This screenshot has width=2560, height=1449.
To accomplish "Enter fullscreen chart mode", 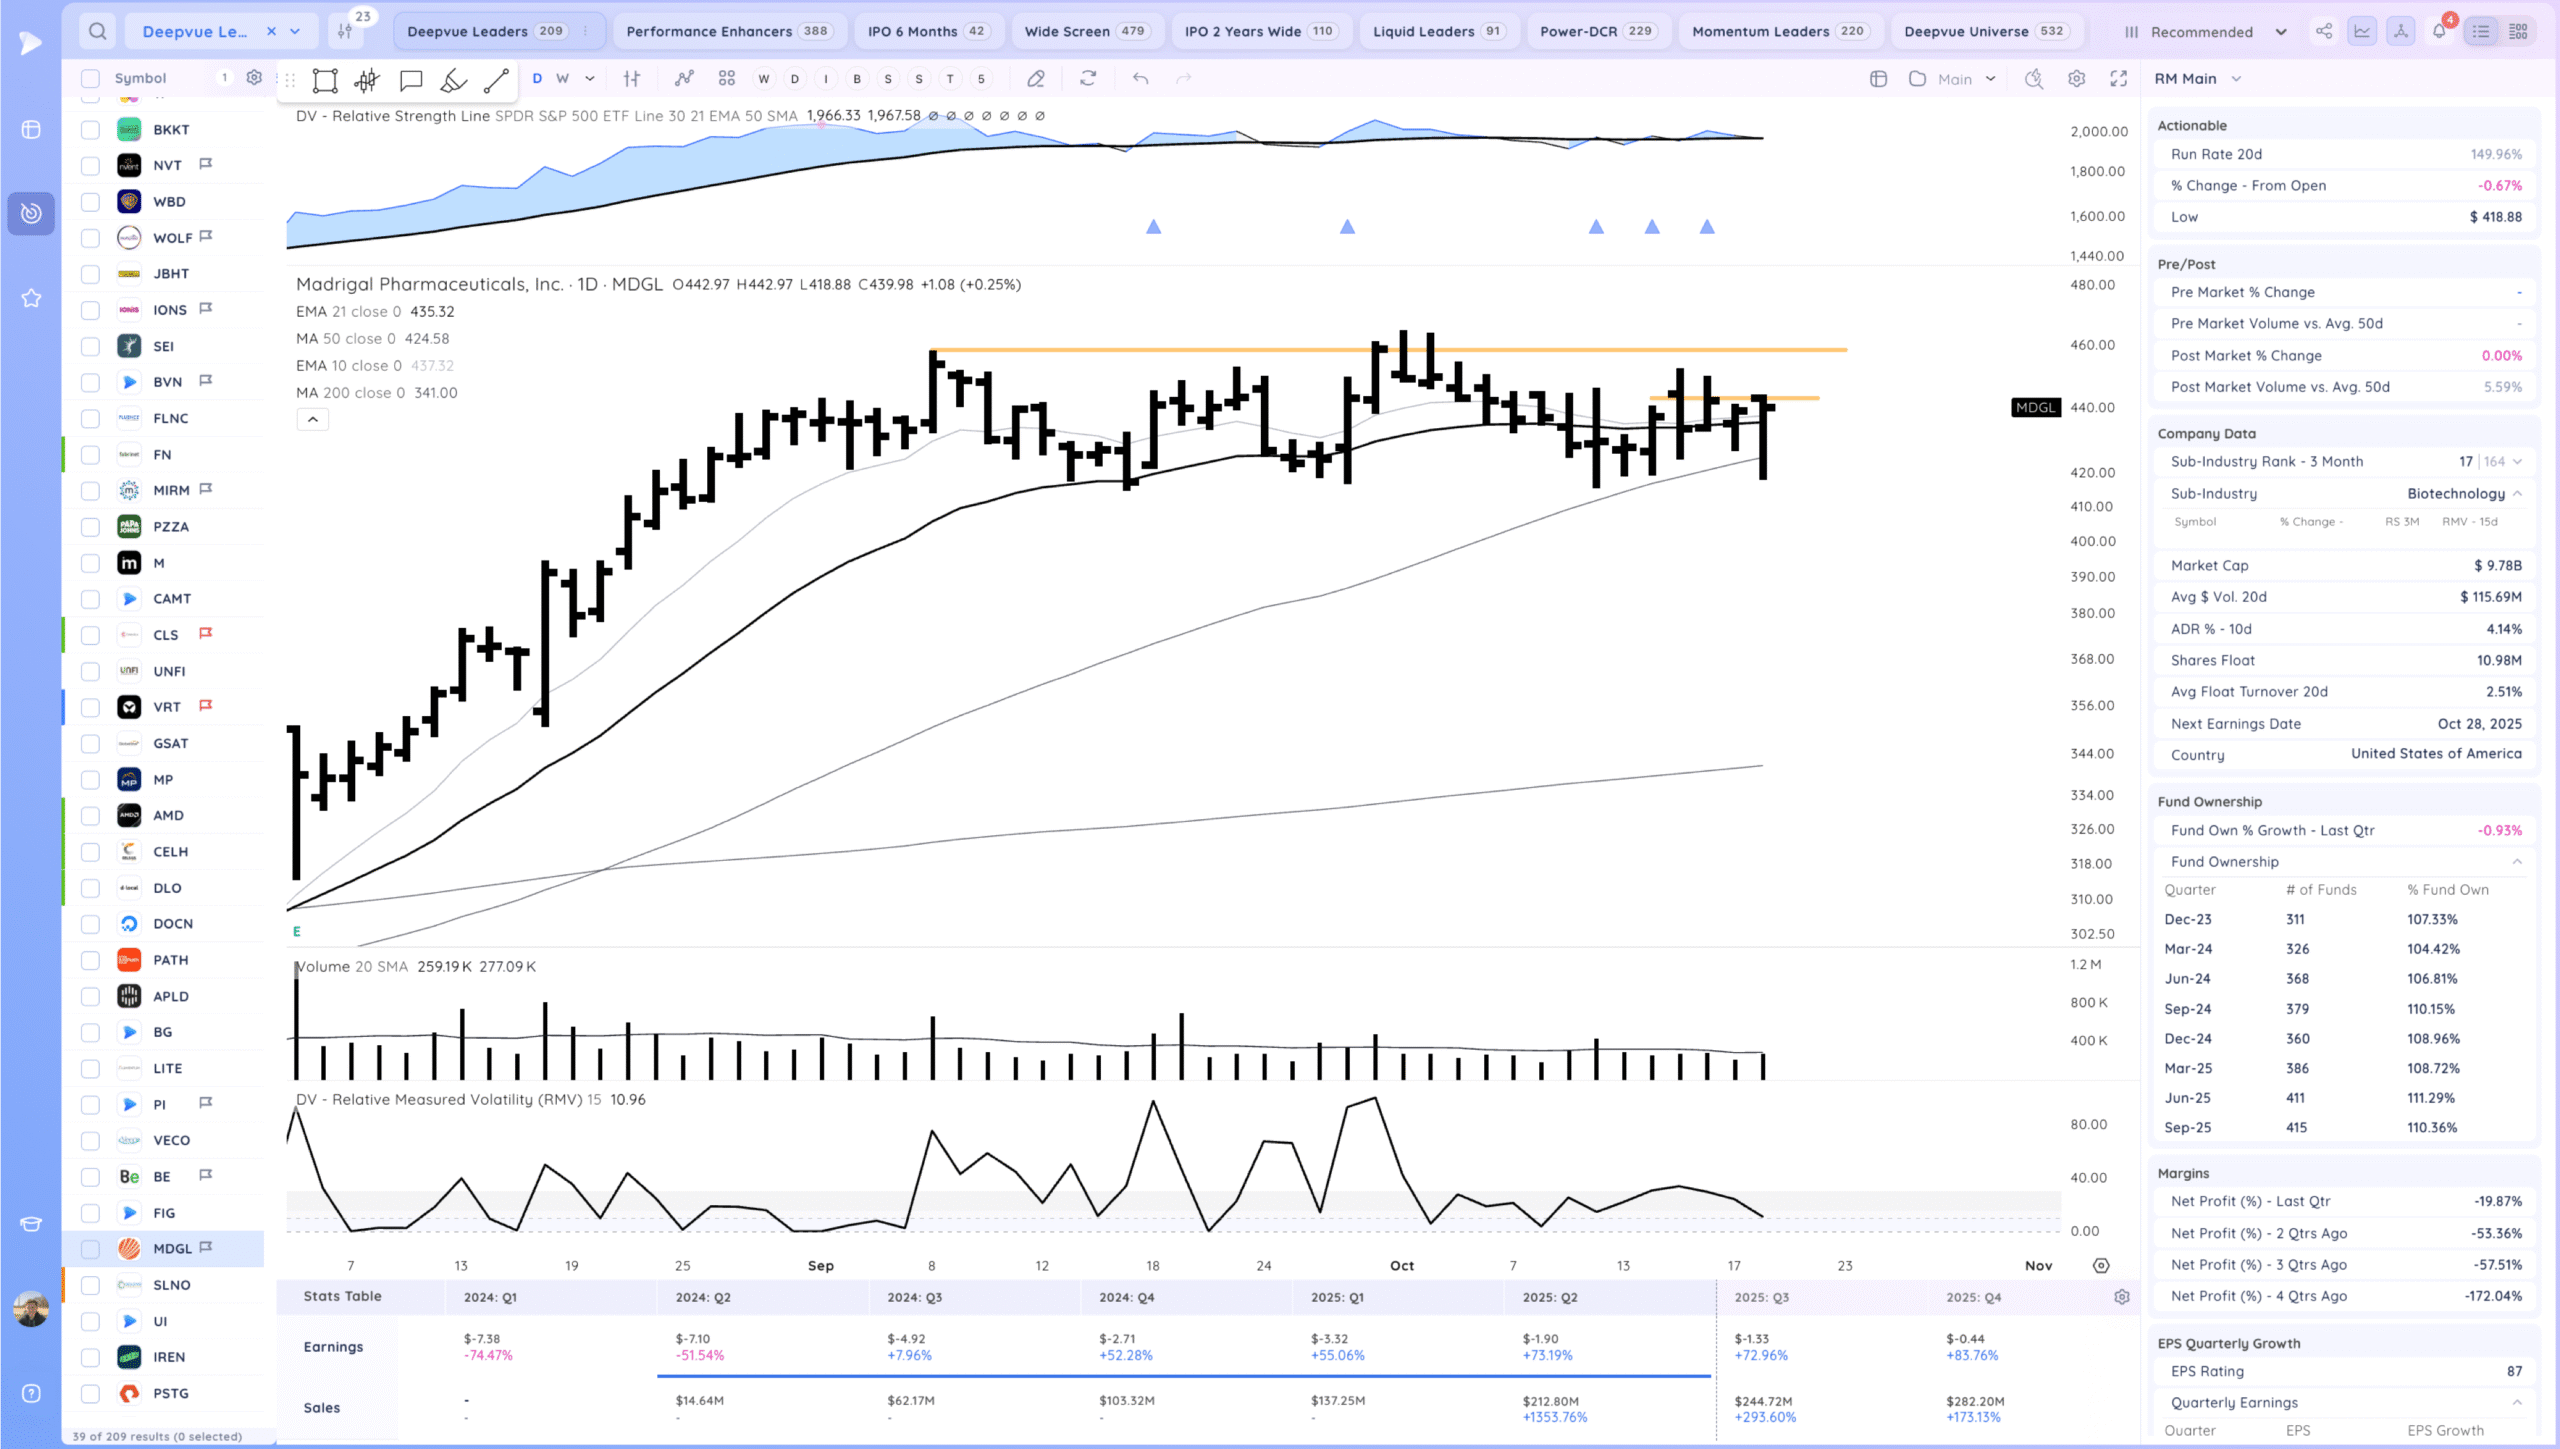I will point(2118,79).
